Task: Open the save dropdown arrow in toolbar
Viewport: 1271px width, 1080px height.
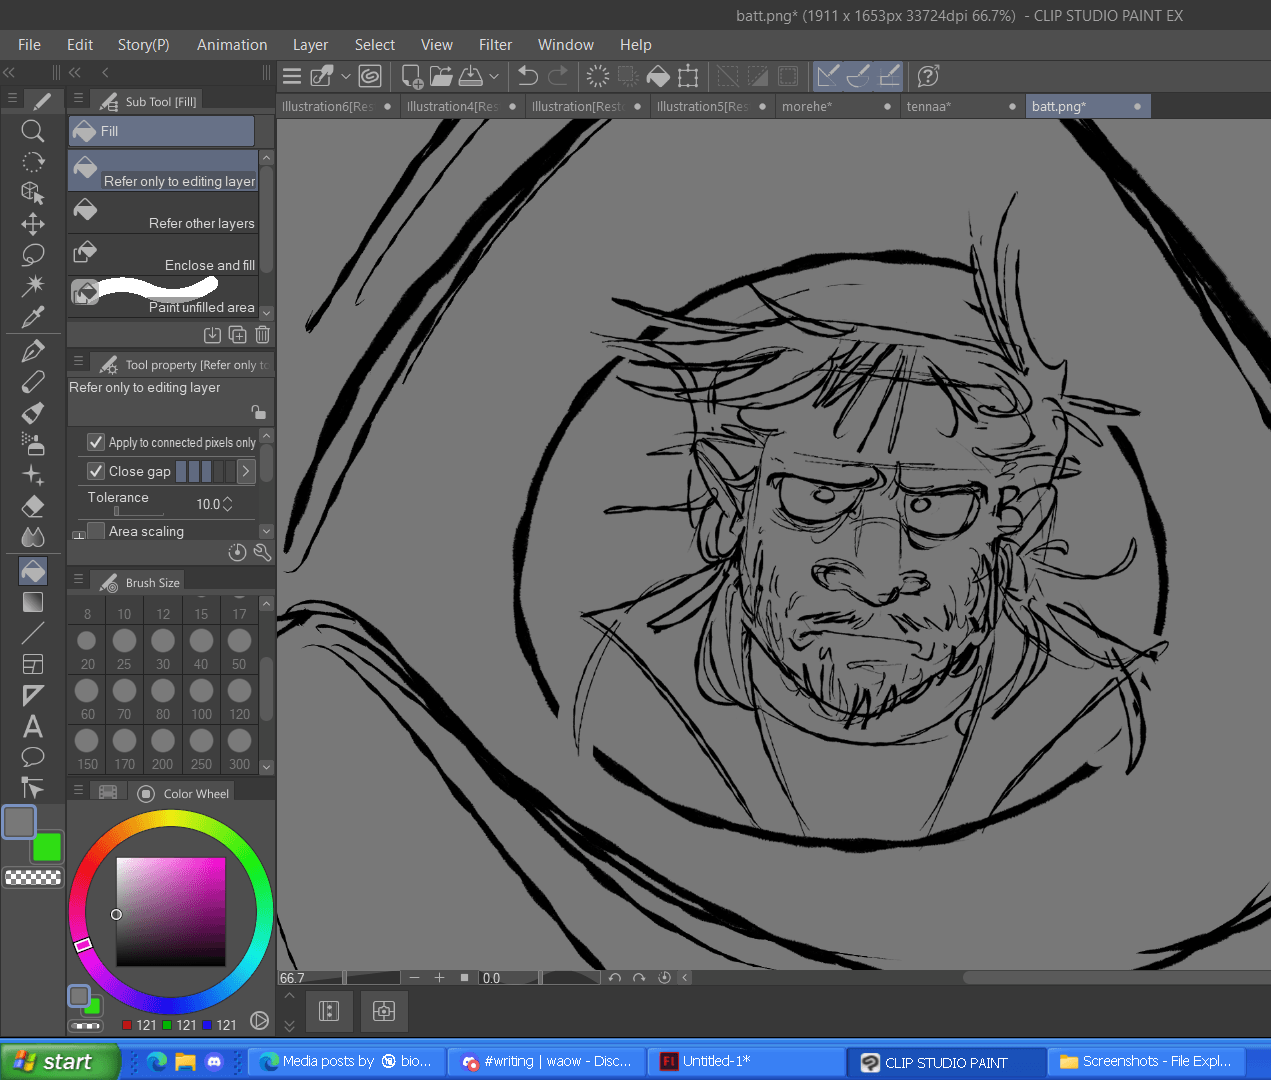Action: point(494,76)
